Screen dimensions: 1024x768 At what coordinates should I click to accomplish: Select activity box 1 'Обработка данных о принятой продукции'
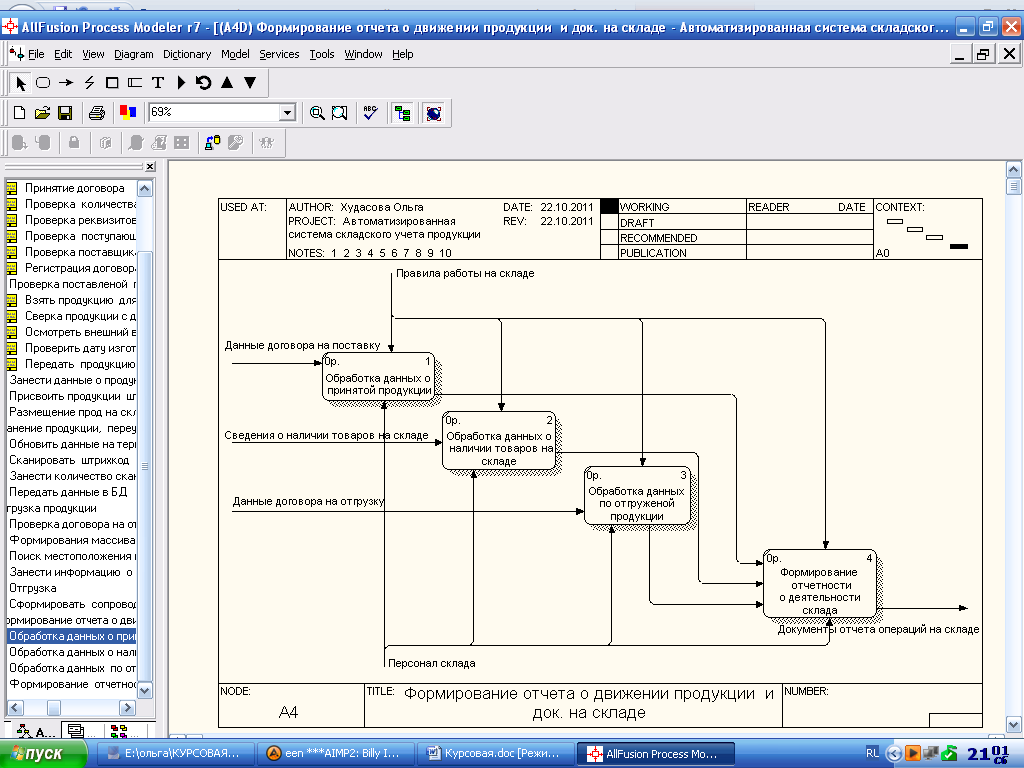point(379,377)
